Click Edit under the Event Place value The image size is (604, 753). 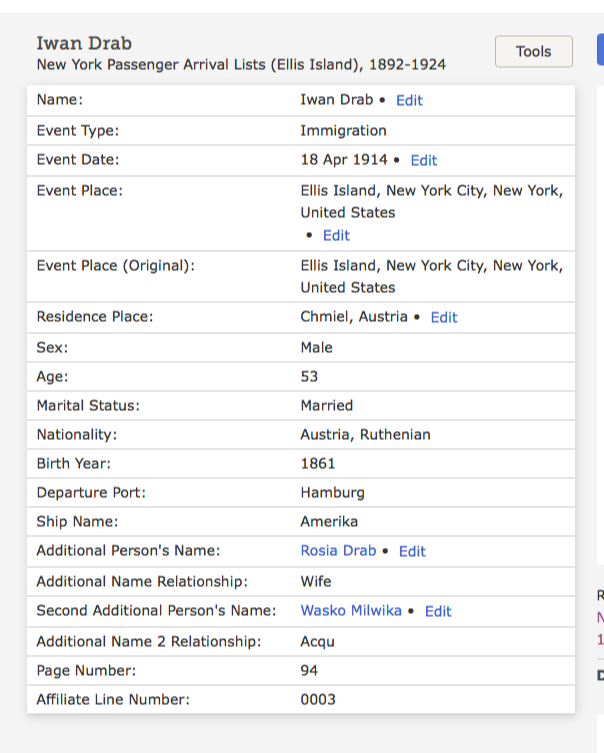pos(336,235)
